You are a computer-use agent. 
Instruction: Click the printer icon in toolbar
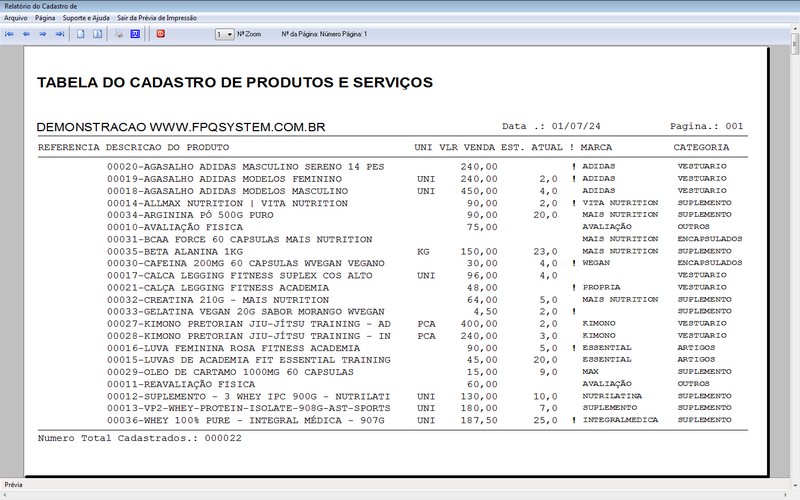pos(119,34)
